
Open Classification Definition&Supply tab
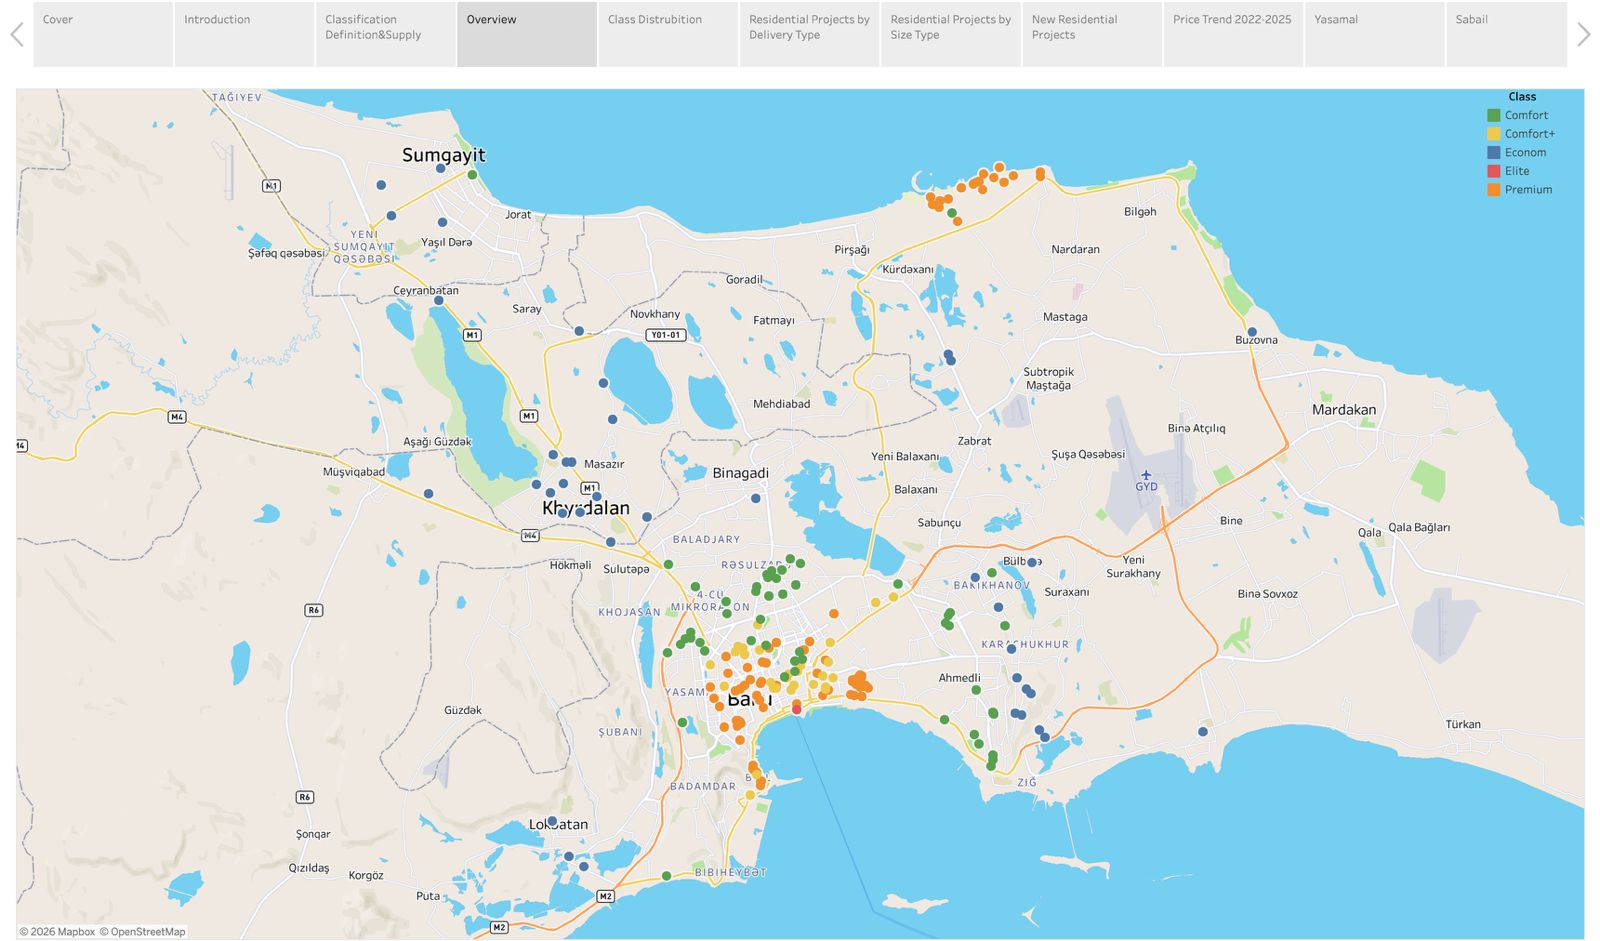386,34
